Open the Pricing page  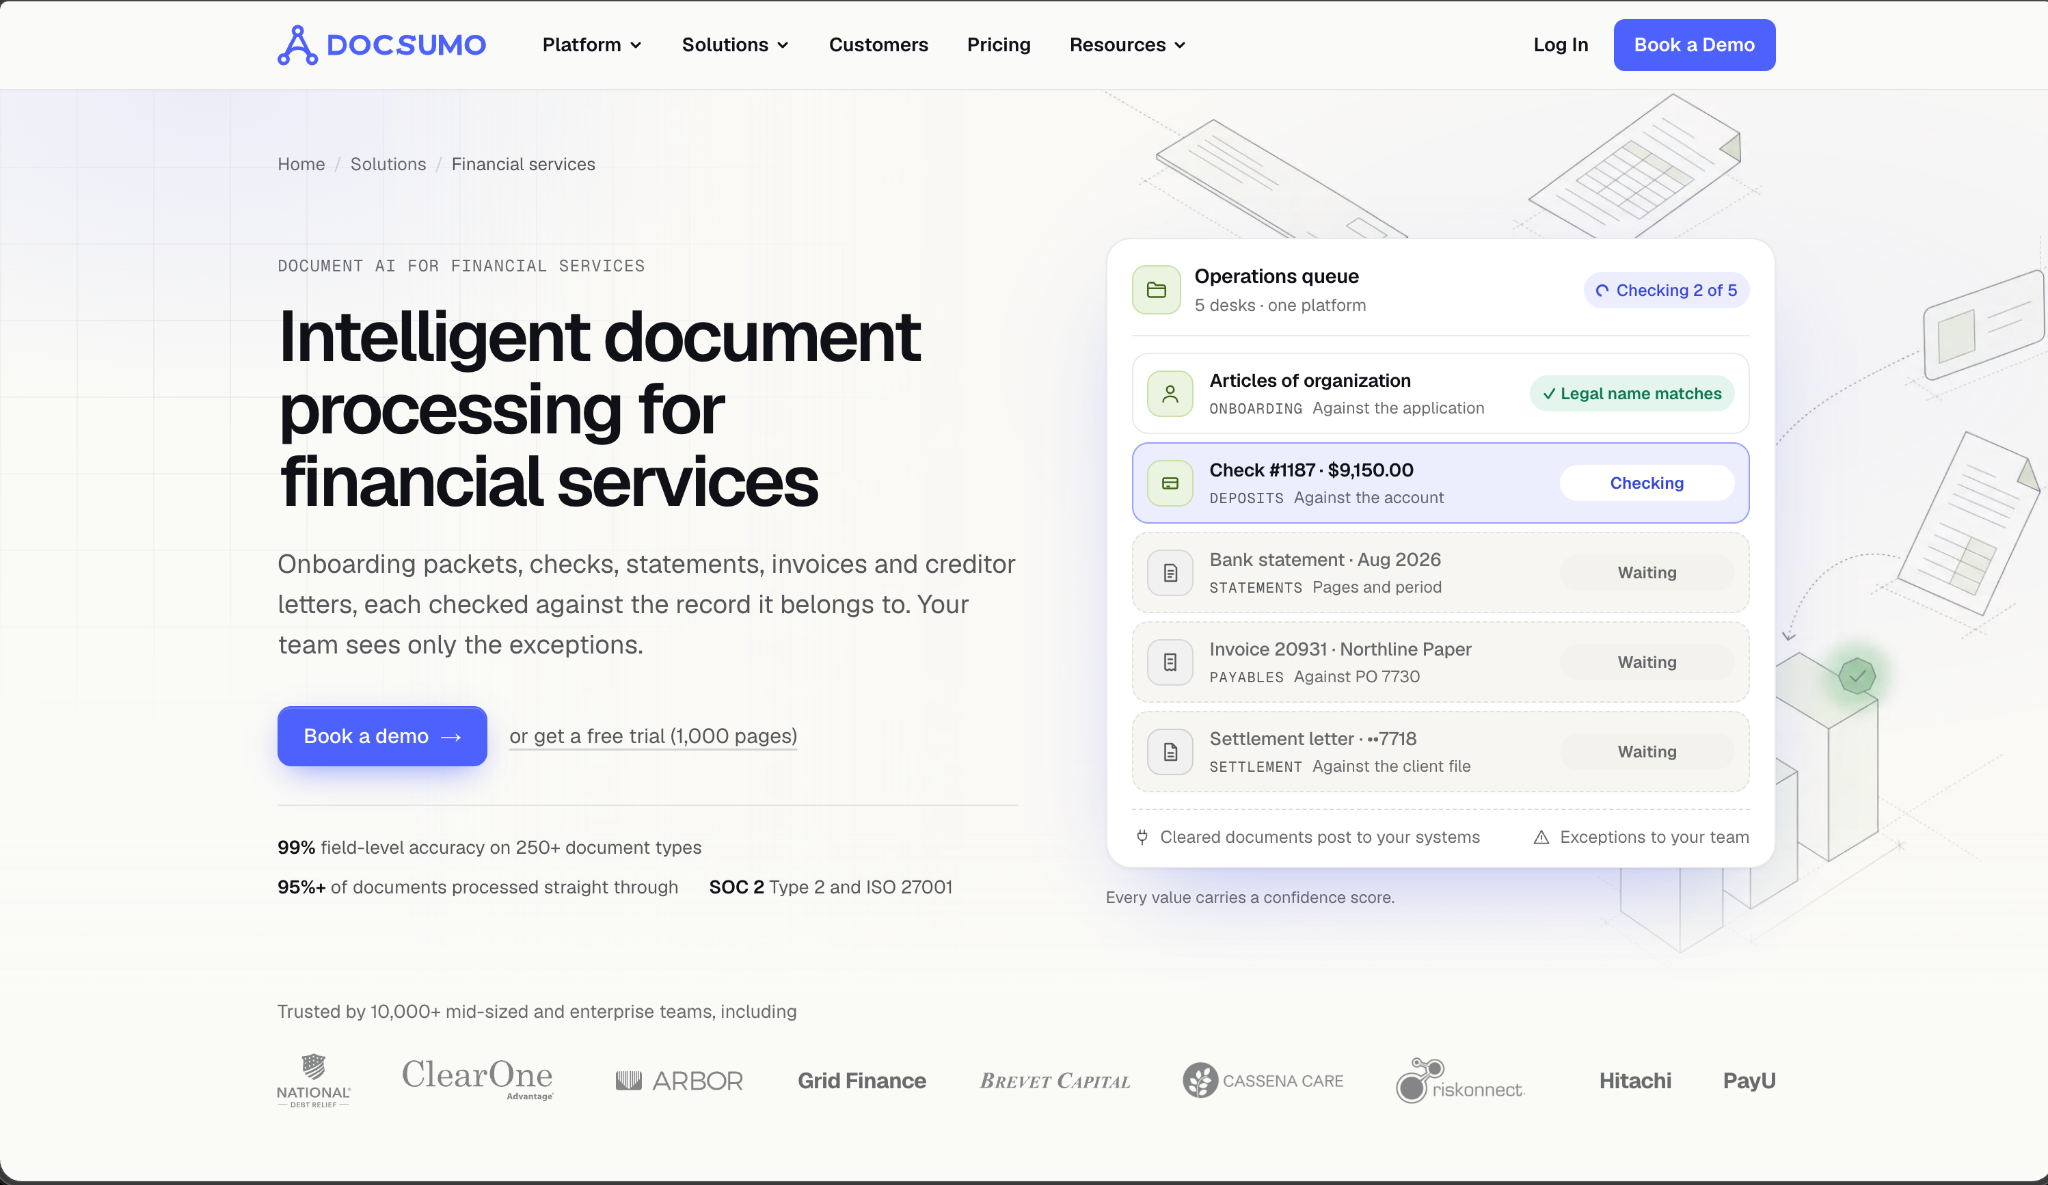(x=998, y=45)
